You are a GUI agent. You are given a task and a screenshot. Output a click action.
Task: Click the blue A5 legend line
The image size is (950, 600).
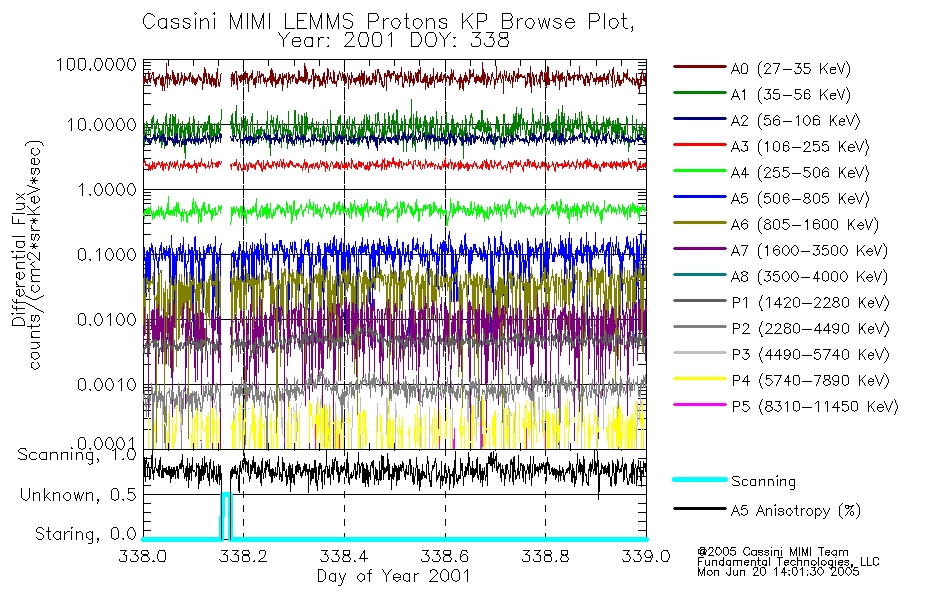(699, 196)
